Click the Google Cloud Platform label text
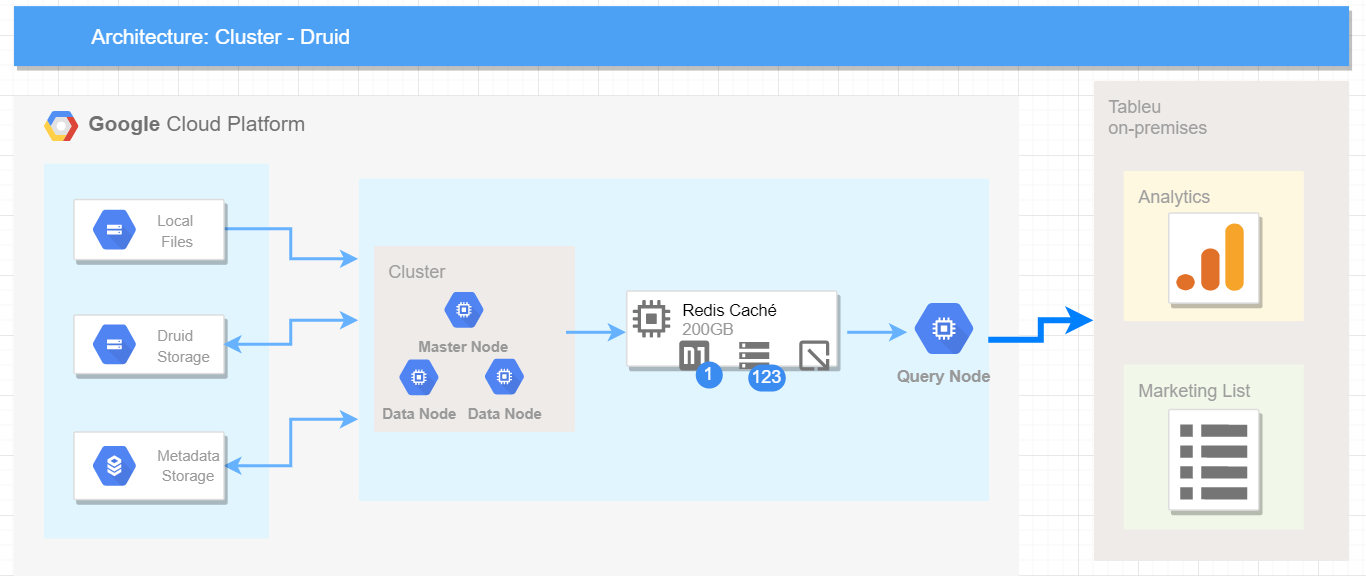Viewport: 1366px width, 576px height. [197, 125]
